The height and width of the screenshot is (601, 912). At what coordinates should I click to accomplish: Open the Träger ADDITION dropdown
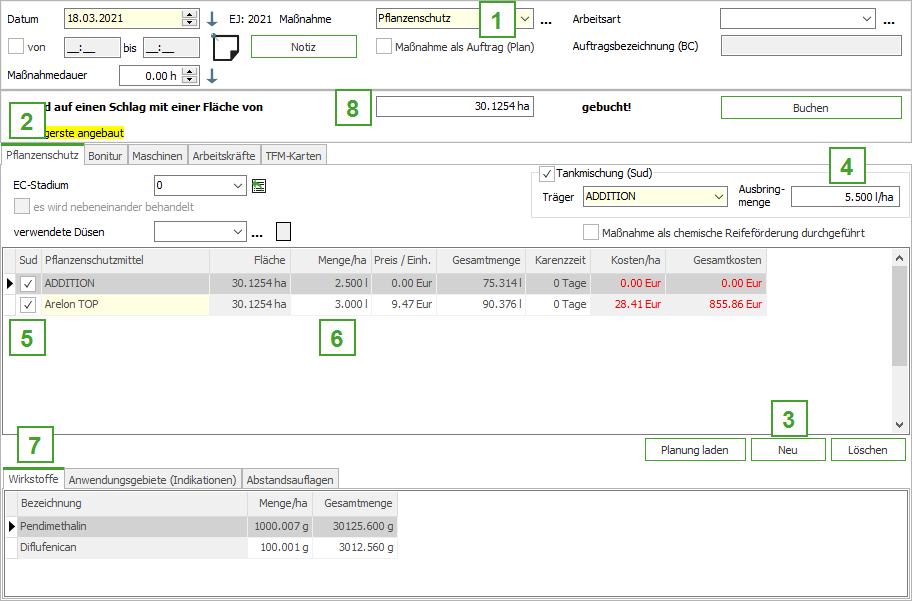click(720, 197)
